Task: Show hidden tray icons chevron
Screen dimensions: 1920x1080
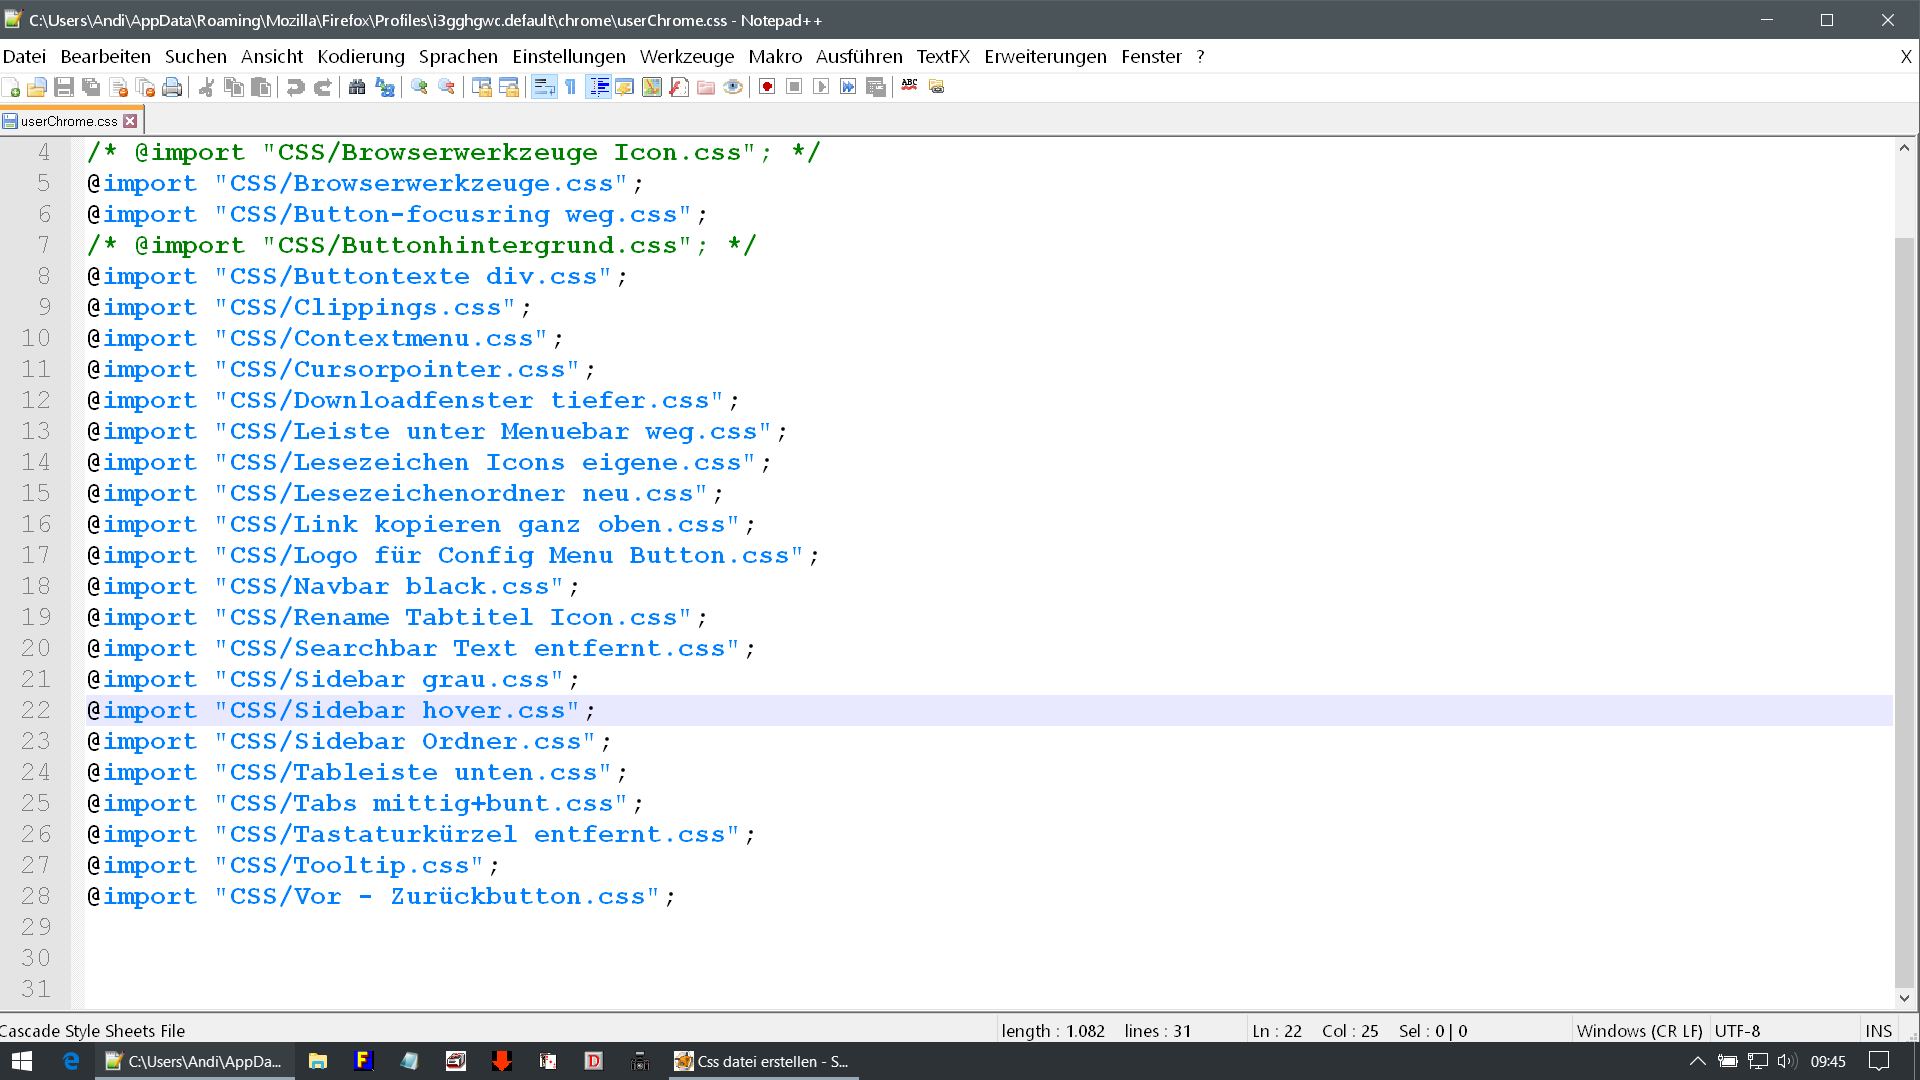Action: pos(1697,1061)
